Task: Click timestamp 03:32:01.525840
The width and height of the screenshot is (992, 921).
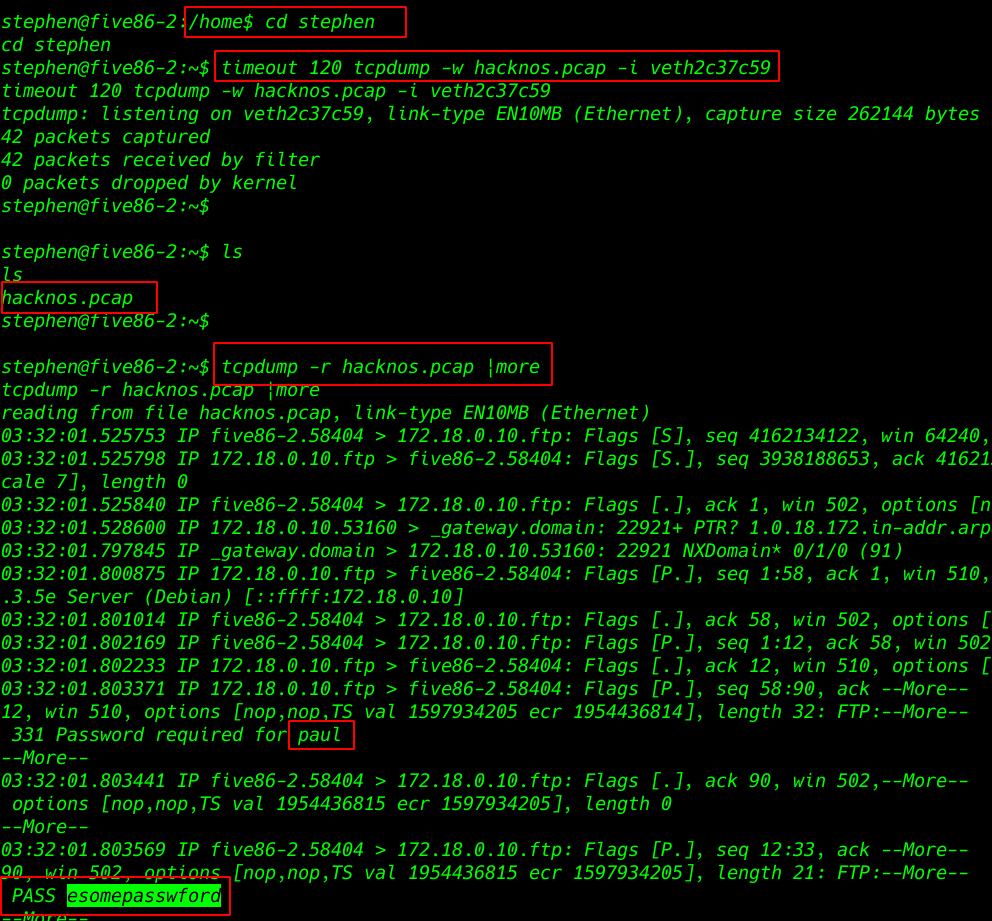Action: (84, 505)
